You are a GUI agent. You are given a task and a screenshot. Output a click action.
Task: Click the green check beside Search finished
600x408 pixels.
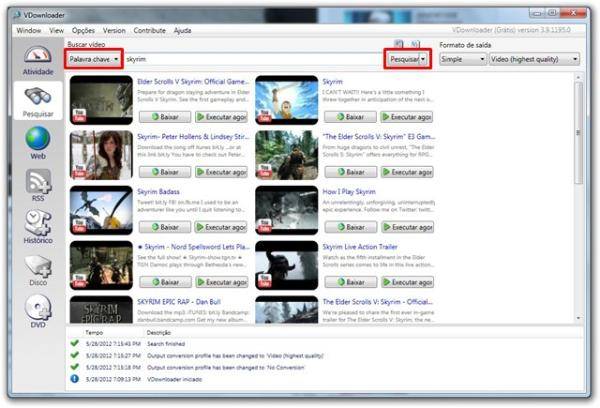(x=75, y=343)
